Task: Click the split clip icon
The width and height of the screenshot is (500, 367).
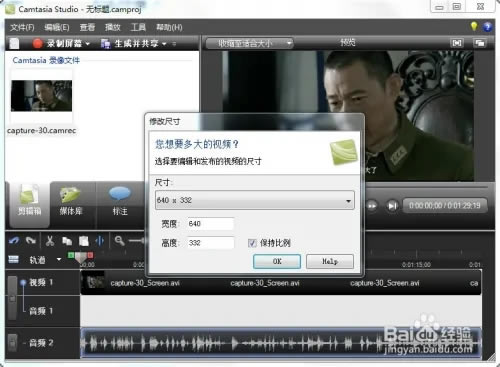Action: pyautogui.click(x=100, y=241)
